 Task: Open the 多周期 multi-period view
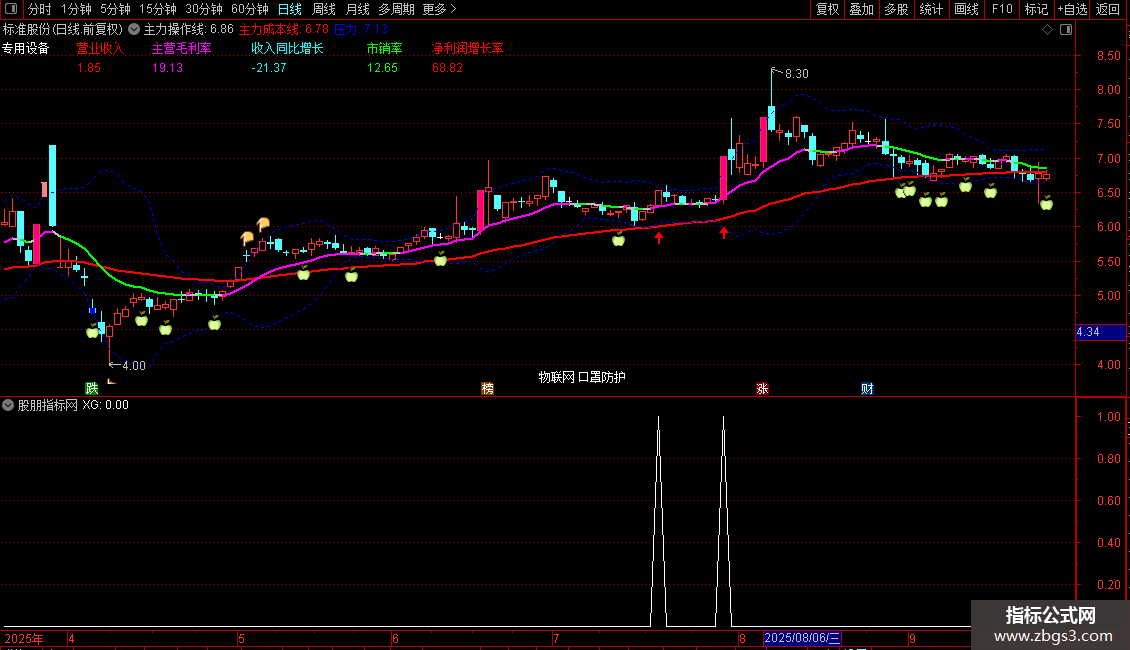click(396, 9)
